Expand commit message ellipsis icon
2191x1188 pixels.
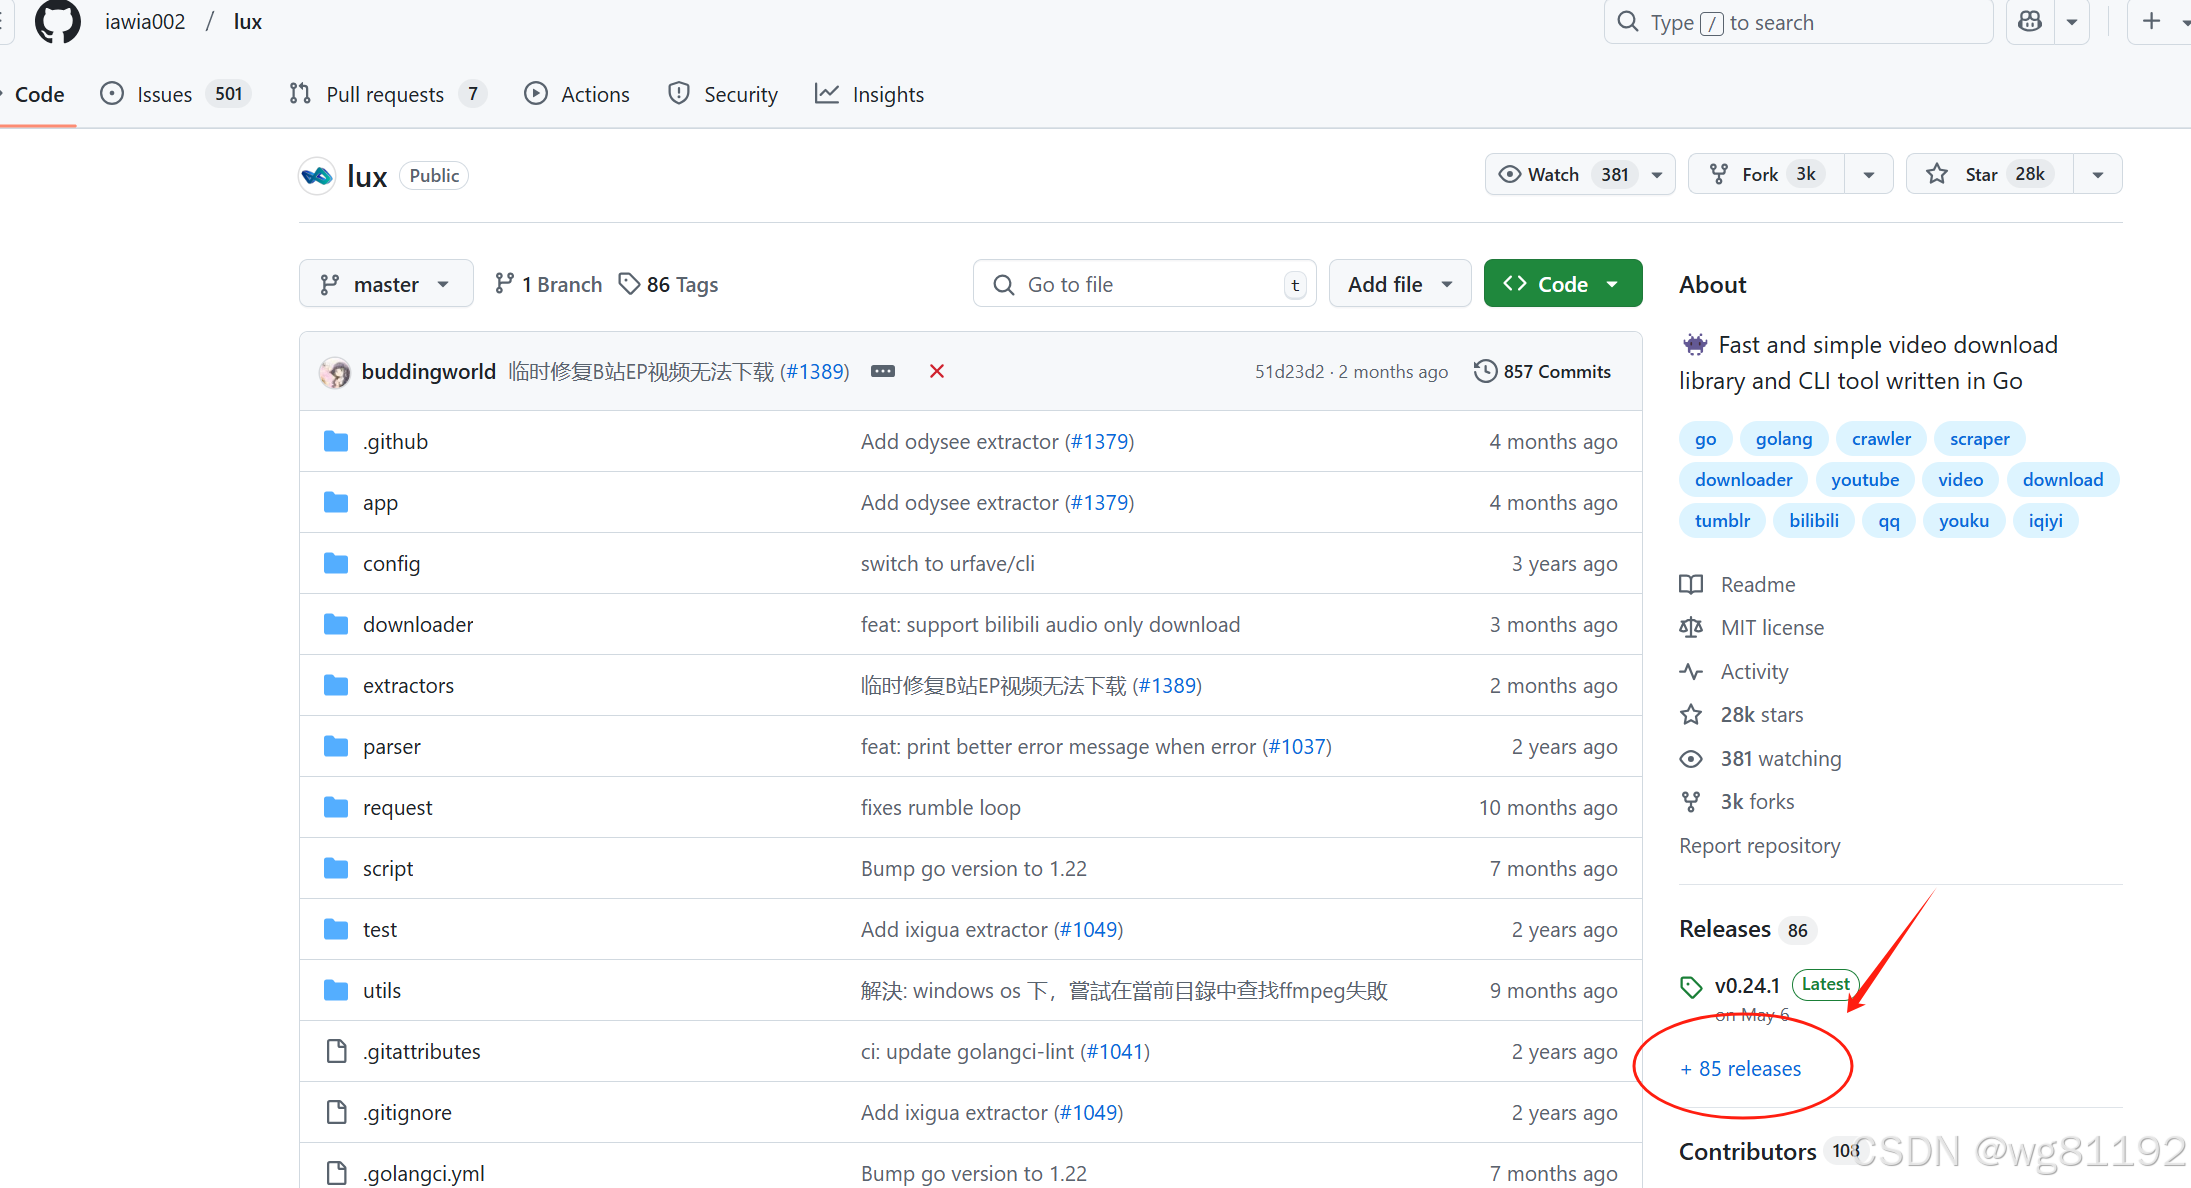883,372
